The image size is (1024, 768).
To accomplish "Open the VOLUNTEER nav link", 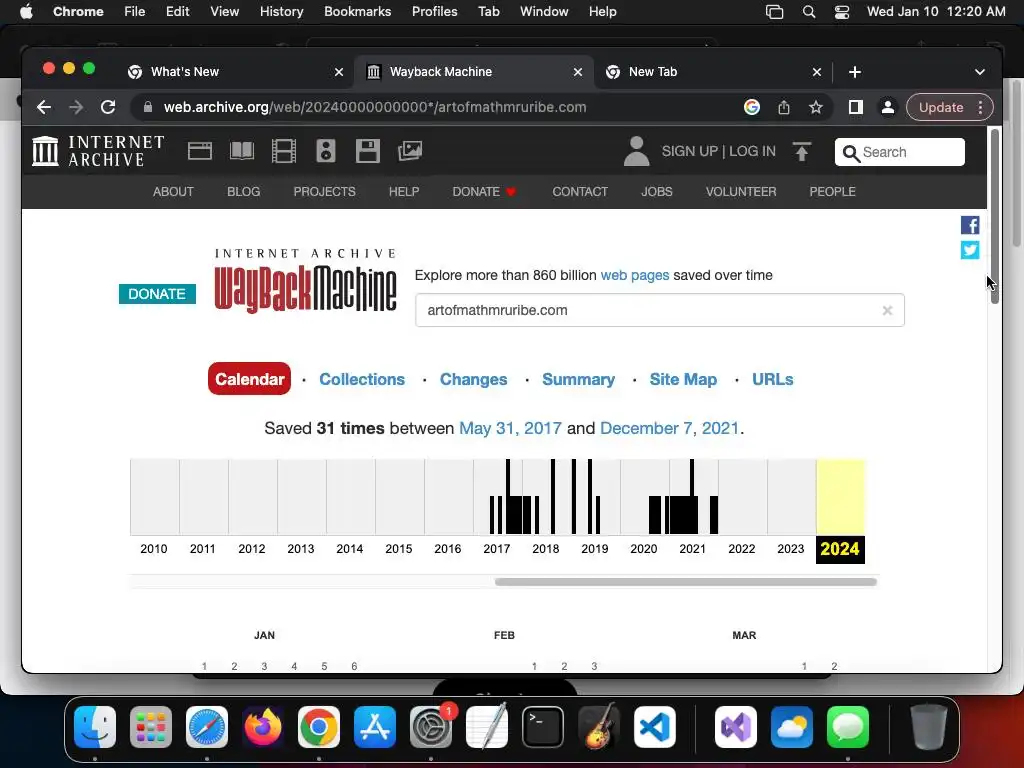I will (x=741, y=192).
